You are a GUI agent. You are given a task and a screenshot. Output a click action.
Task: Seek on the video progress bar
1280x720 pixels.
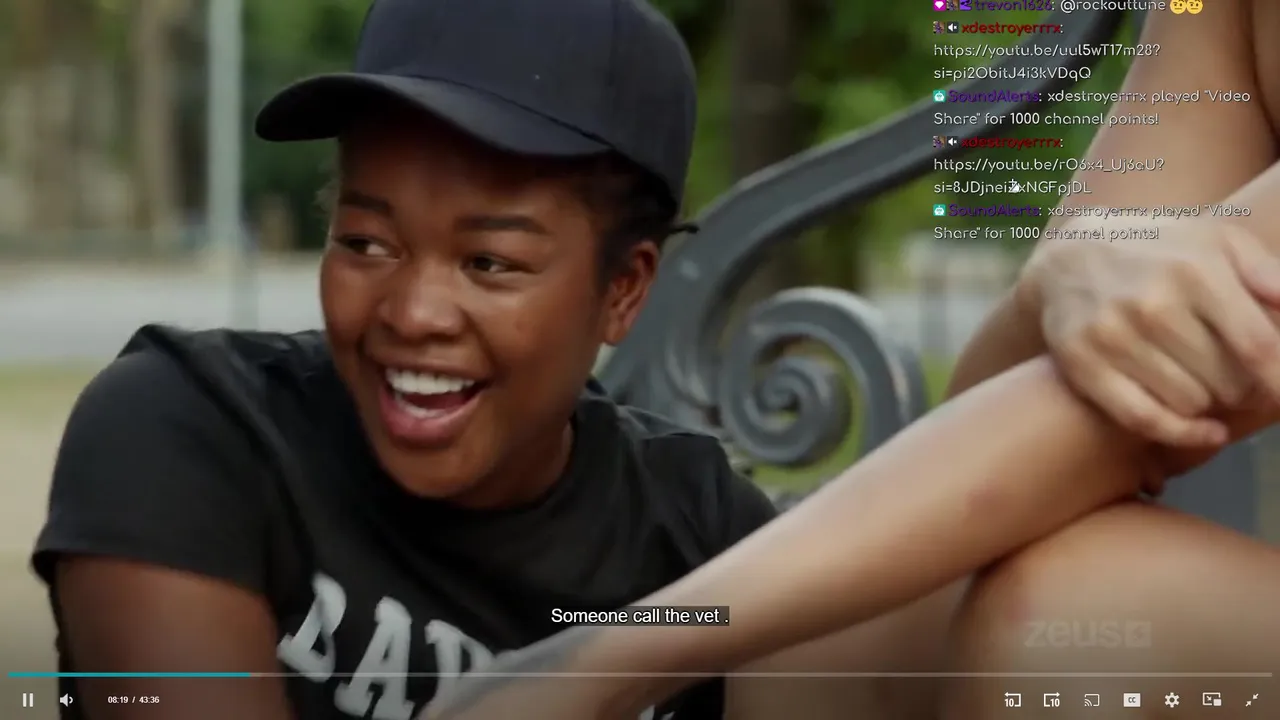640,675
